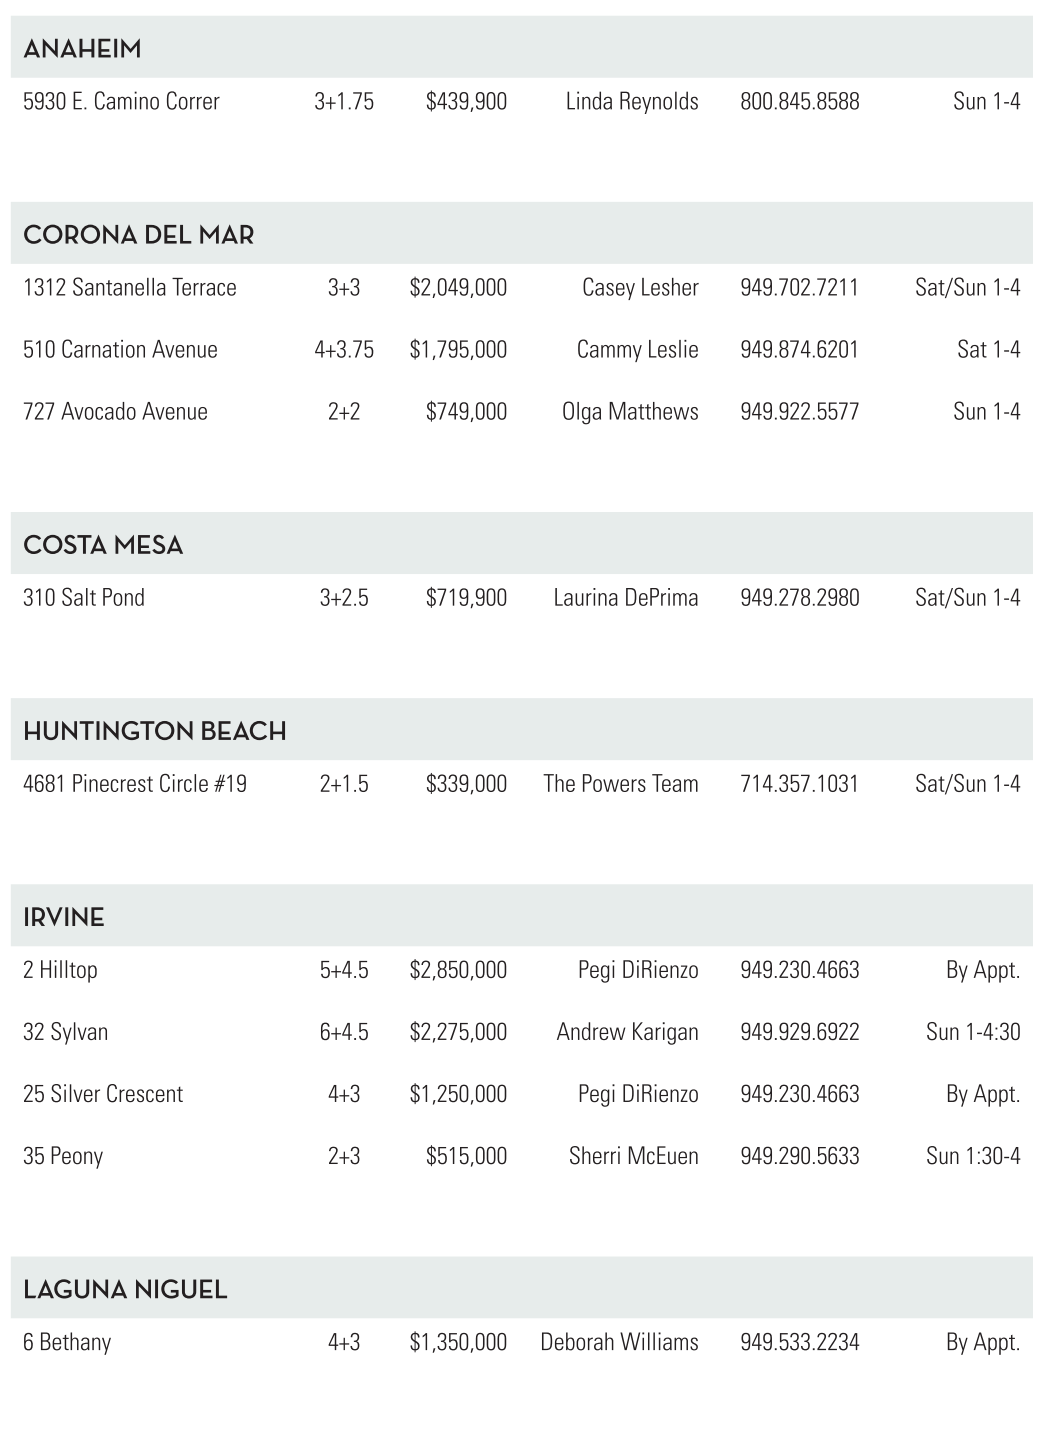Open the 5930 E. Camino Correr listing
The height and width of the screenshot is (1436, 1045).
121,101
